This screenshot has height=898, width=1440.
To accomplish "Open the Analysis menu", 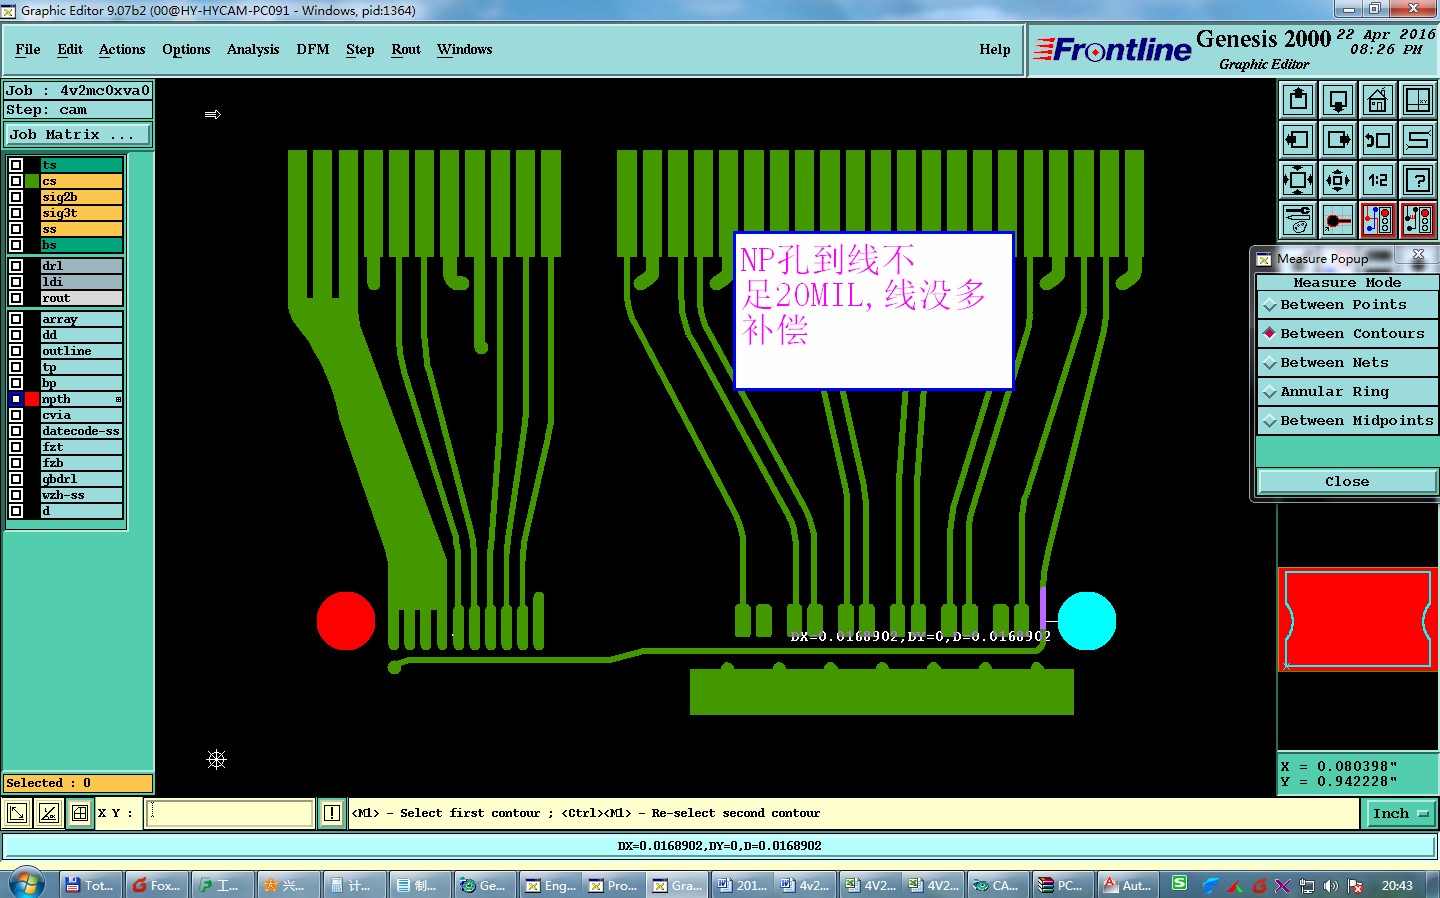I will tap(253, 49).
